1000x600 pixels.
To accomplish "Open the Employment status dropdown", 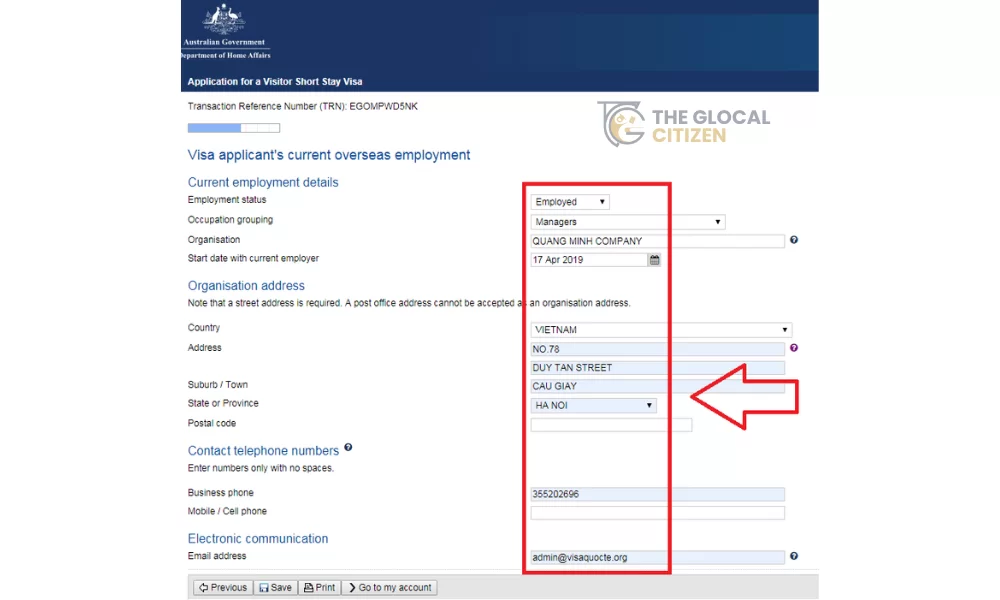I will coord(570,202).
